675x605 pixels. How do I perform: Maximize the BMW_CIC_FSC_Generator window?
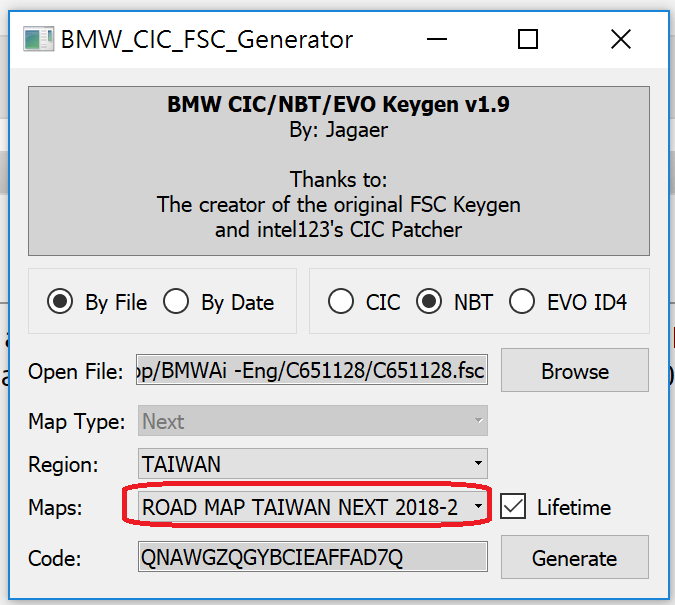(x=527, y=39)
